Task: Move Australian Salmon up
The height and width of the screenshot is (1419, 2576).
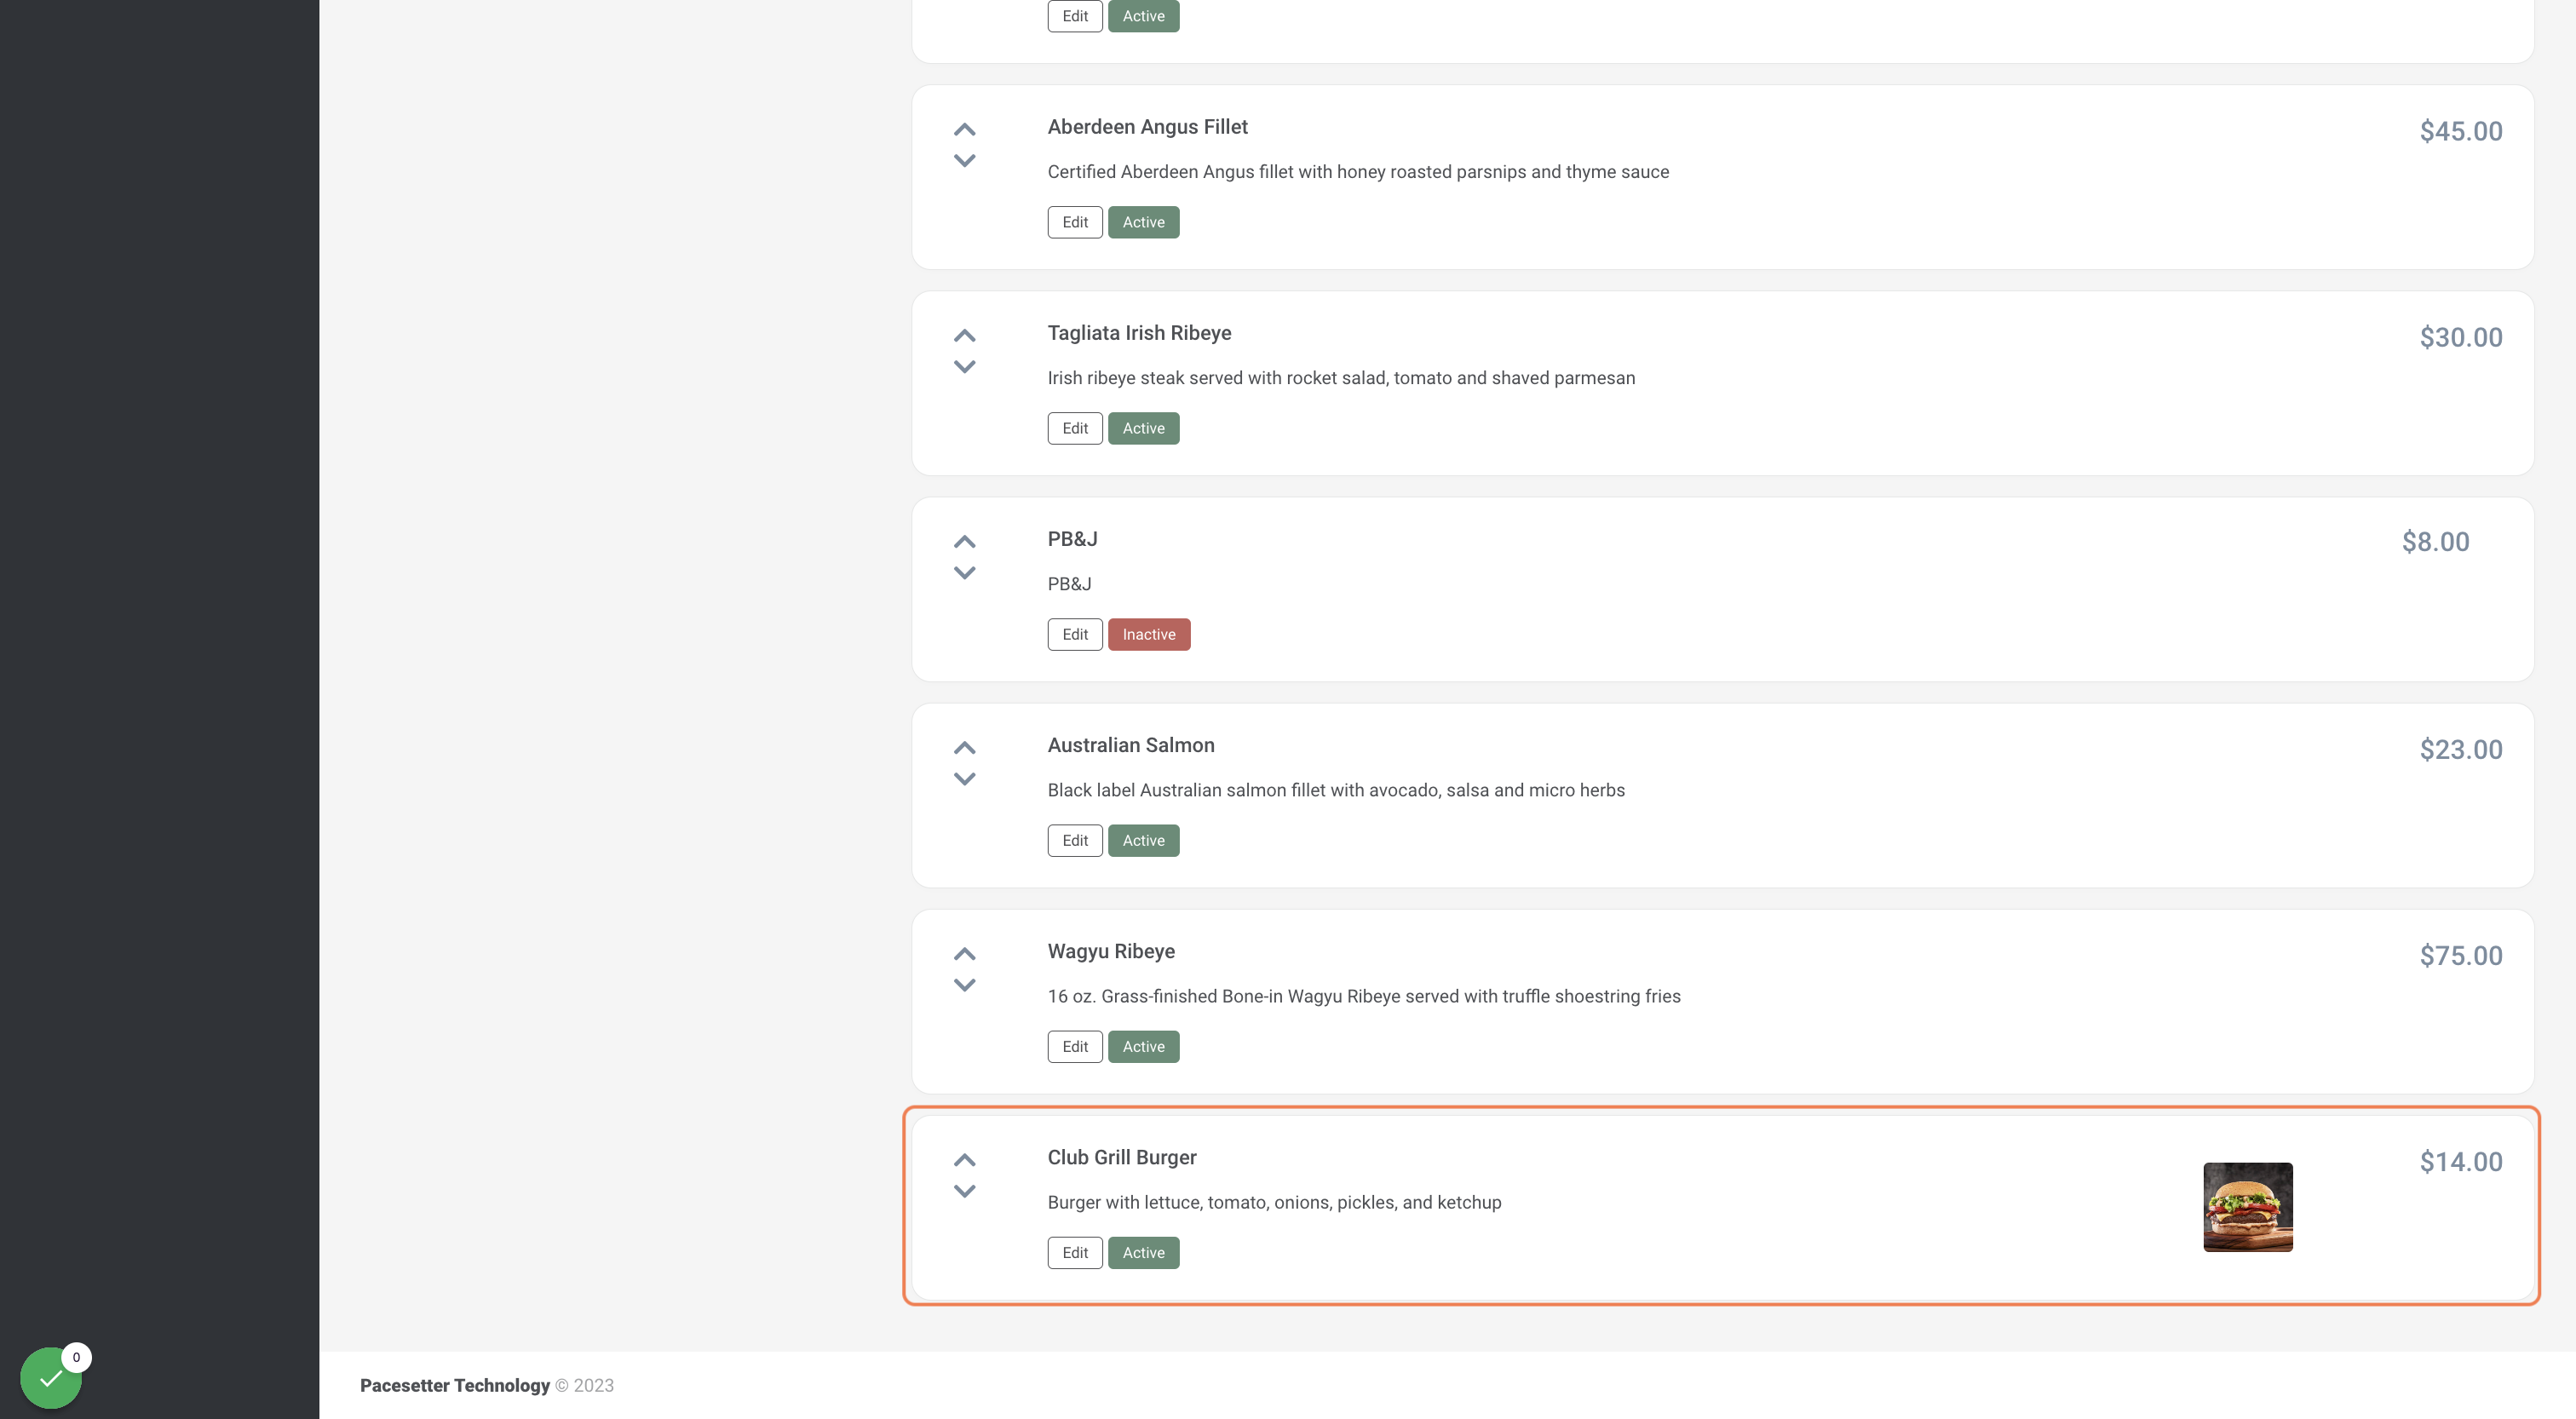Action: pyautogui.click(x=964, y=748)
